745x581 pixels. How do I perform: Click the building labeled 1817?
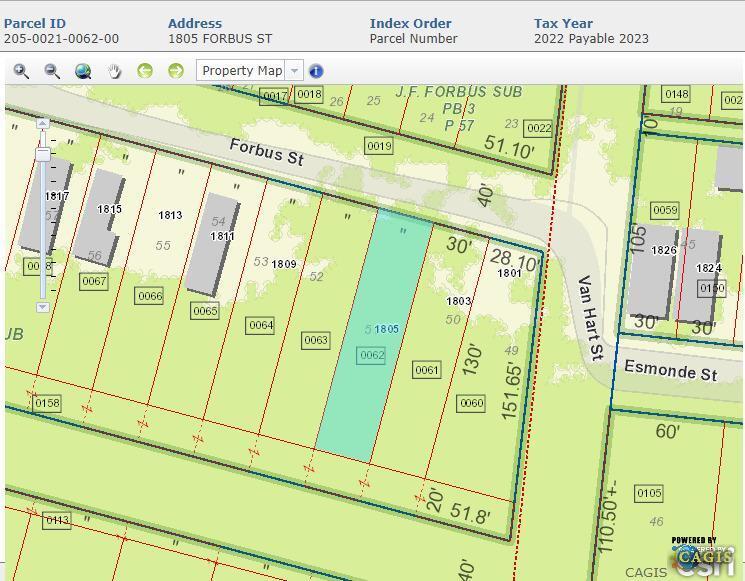pos(46,204)
